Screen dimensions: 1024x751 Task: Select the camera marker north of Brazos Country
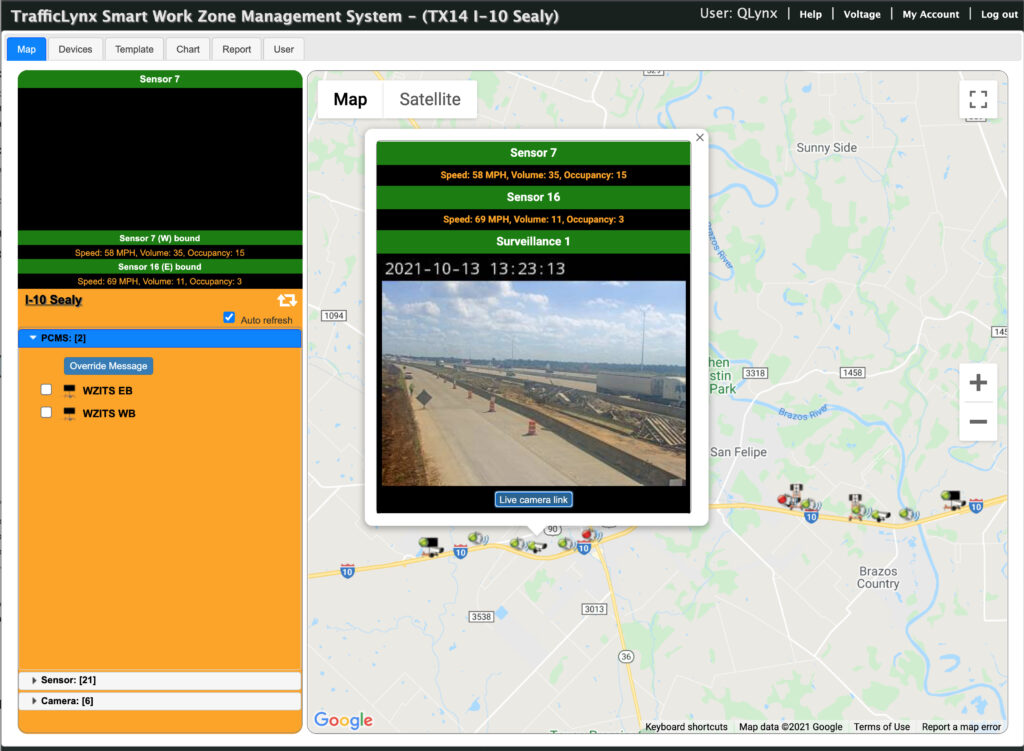pos(880,515)
